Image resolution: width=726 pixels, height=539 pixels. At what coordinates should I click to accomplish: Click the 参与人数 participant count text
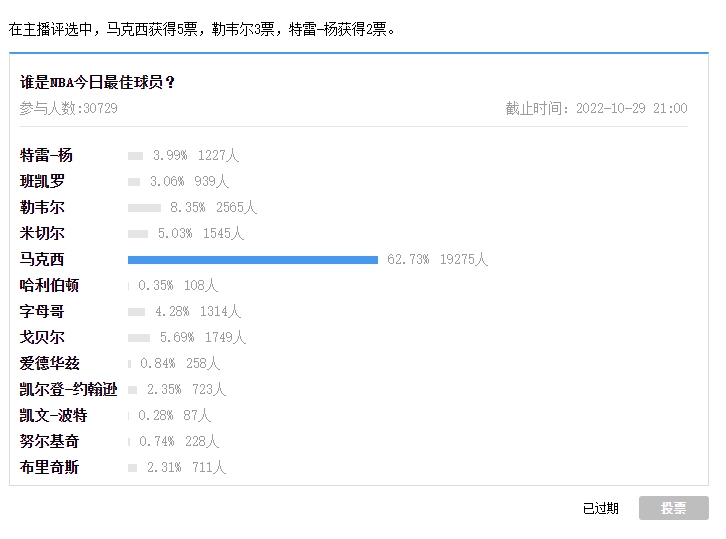(69, 108)
